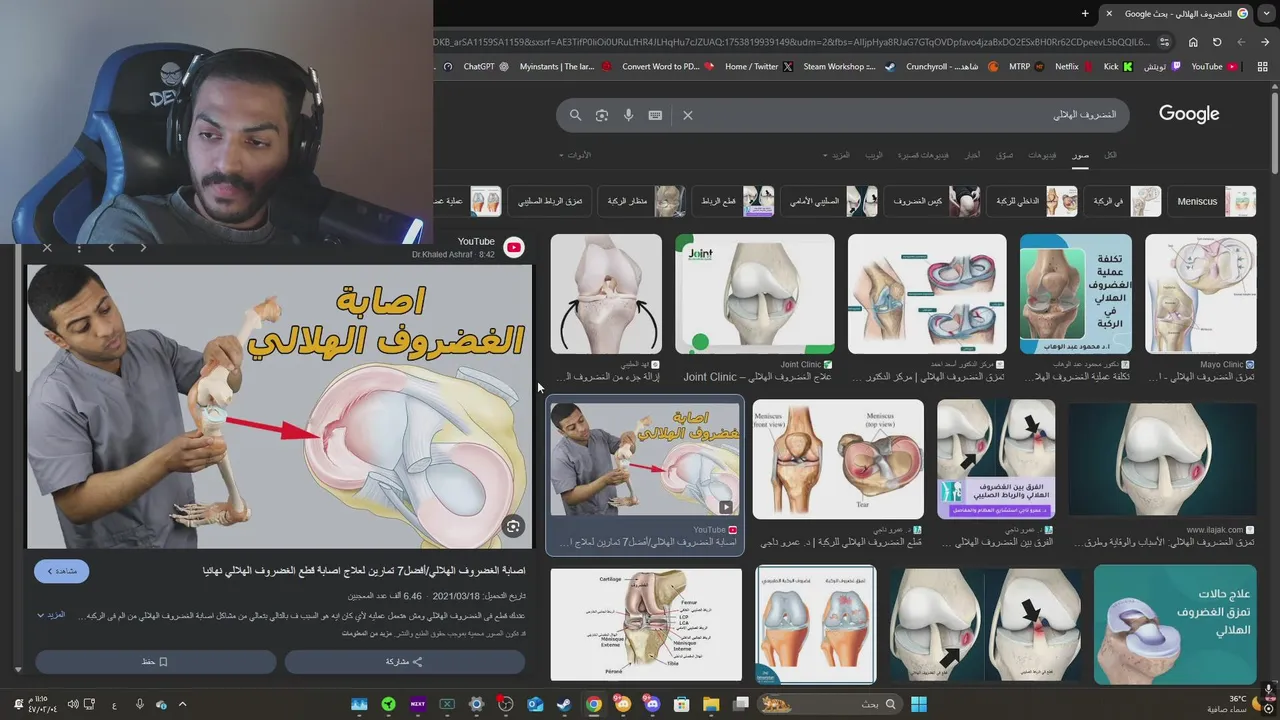Reload the current page
The width and height of the screenshot is (1280, 720).
(1217, 42)
